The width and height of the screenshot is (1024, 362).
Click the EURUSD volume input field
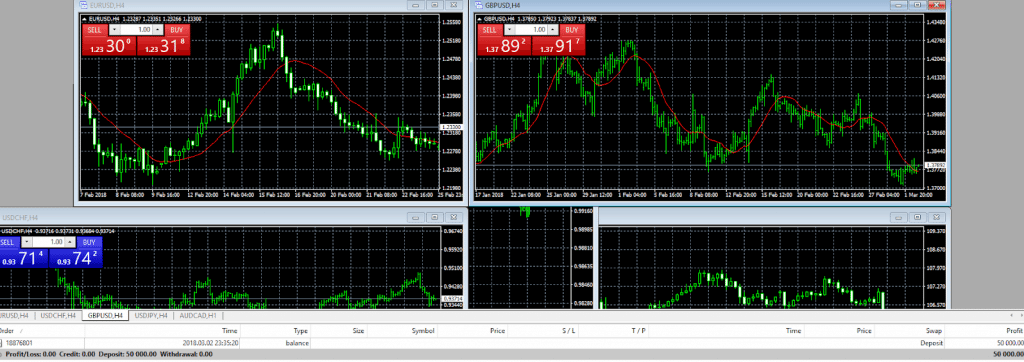[136, 30]
